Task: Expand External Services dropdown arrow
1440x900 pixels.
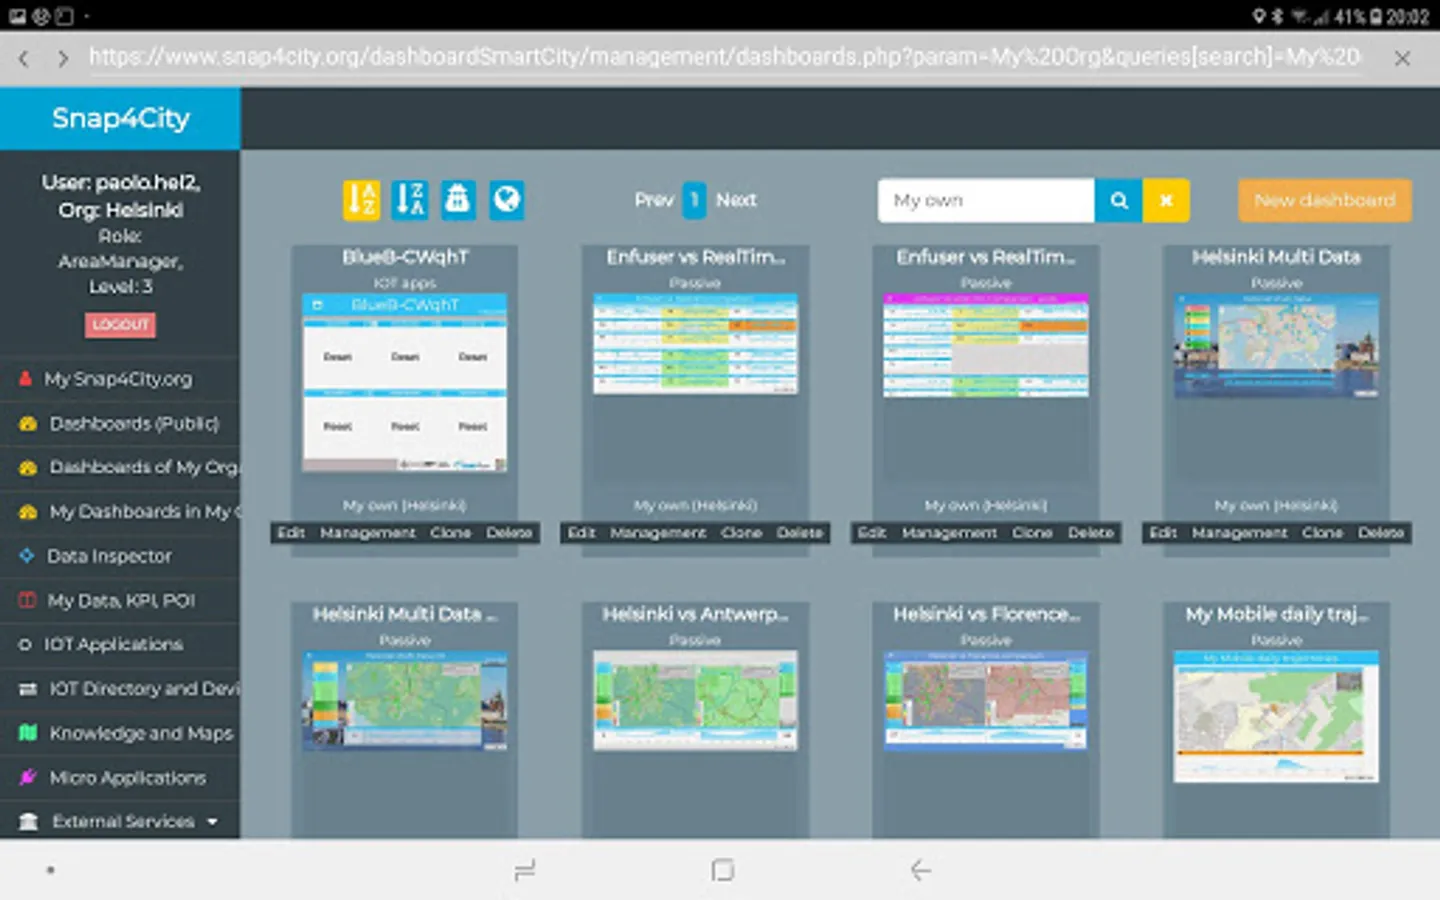Action: pos(212,822)
